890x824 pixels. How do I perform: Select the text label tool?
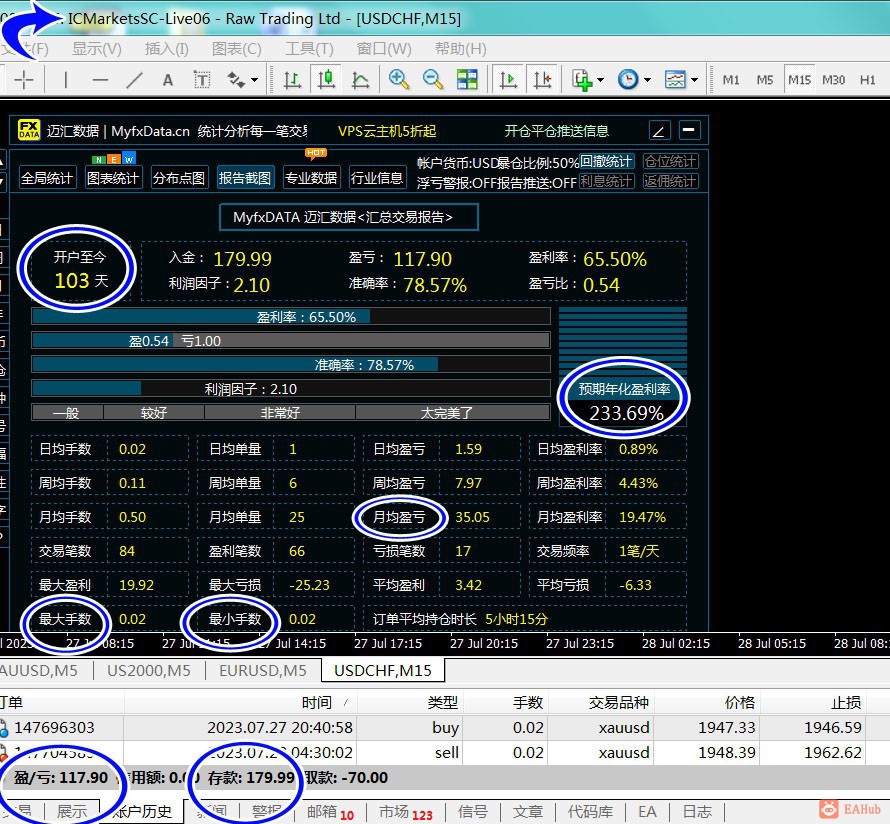pyautogui.click(x=201, y=80)
